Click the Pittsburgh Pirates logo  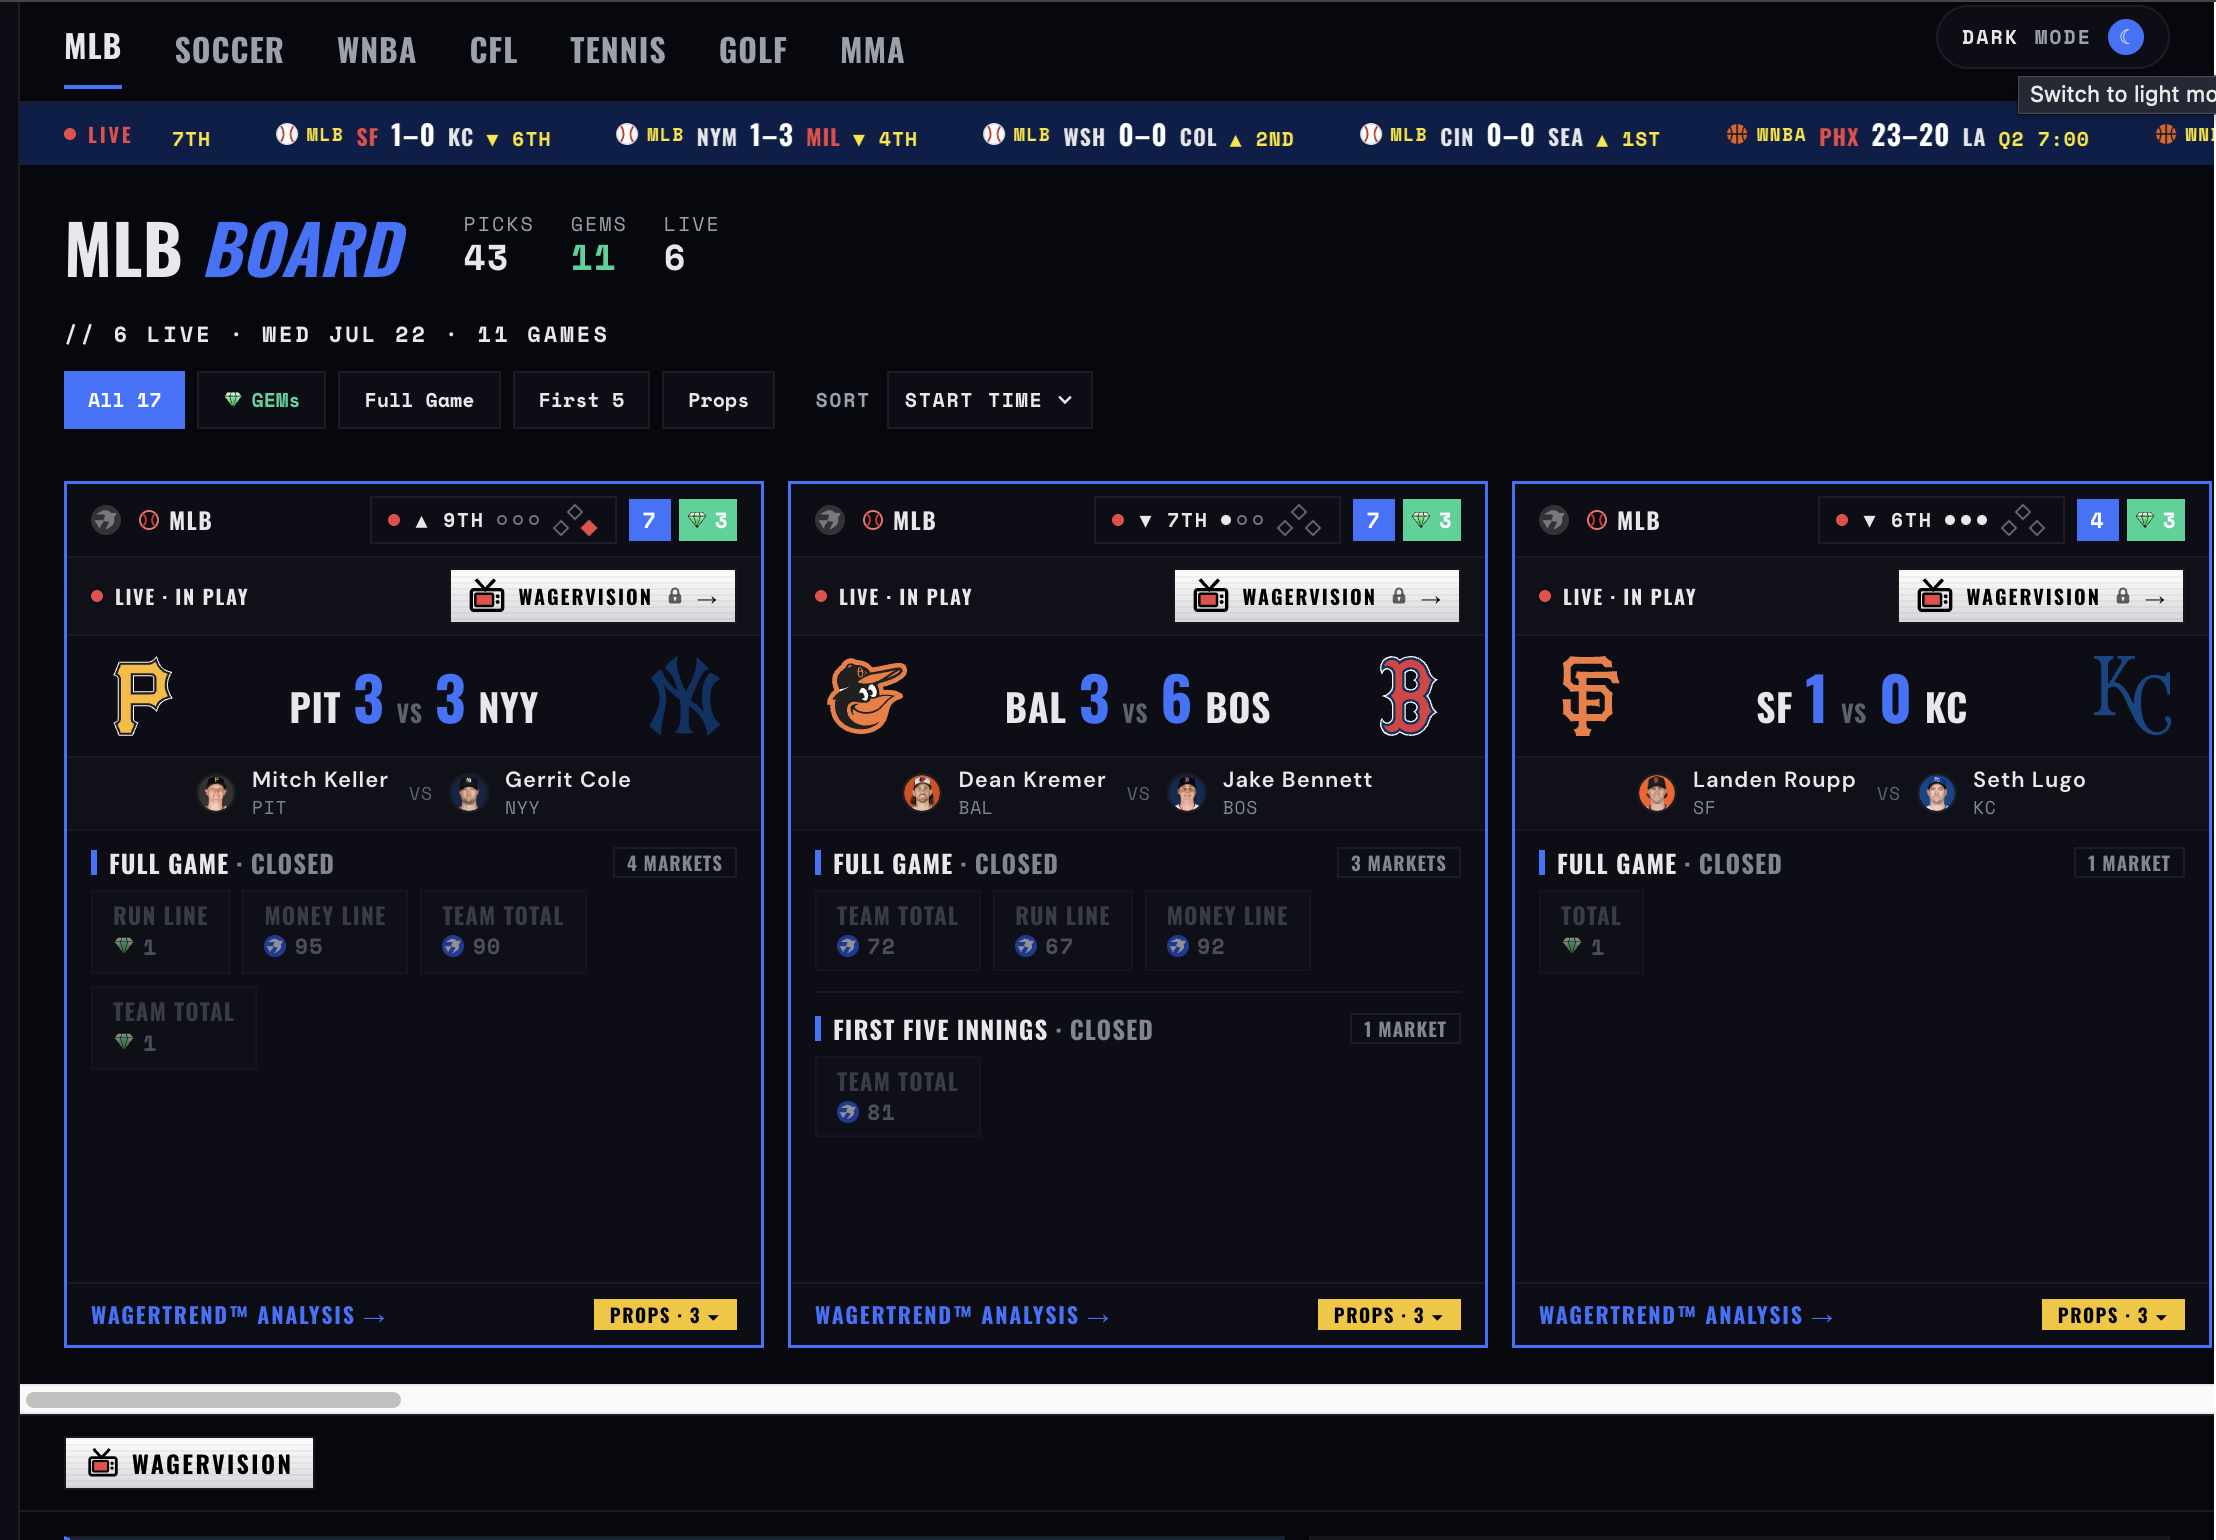143,696
